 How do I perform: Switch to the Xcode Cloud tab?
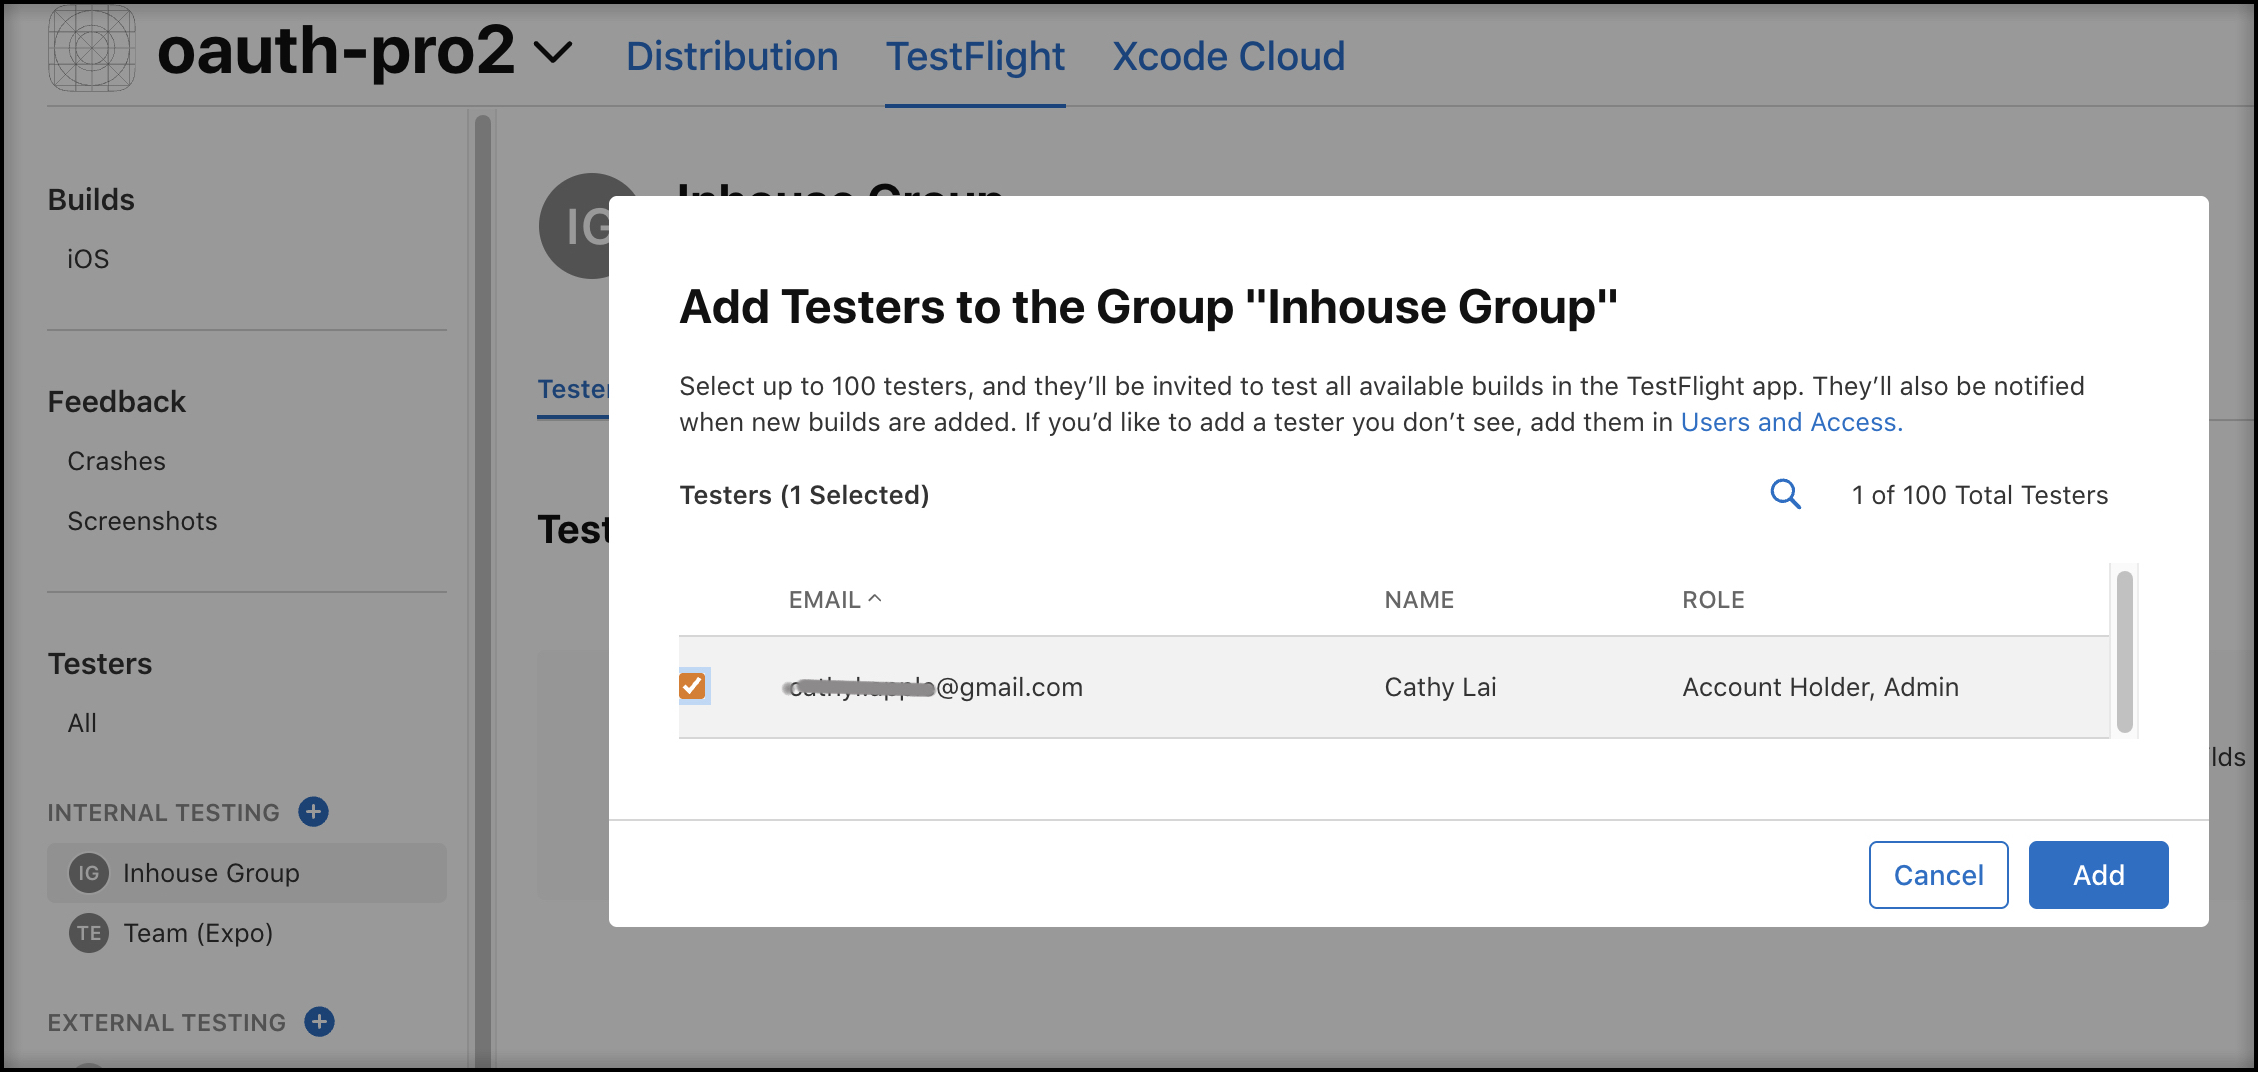1228,56
